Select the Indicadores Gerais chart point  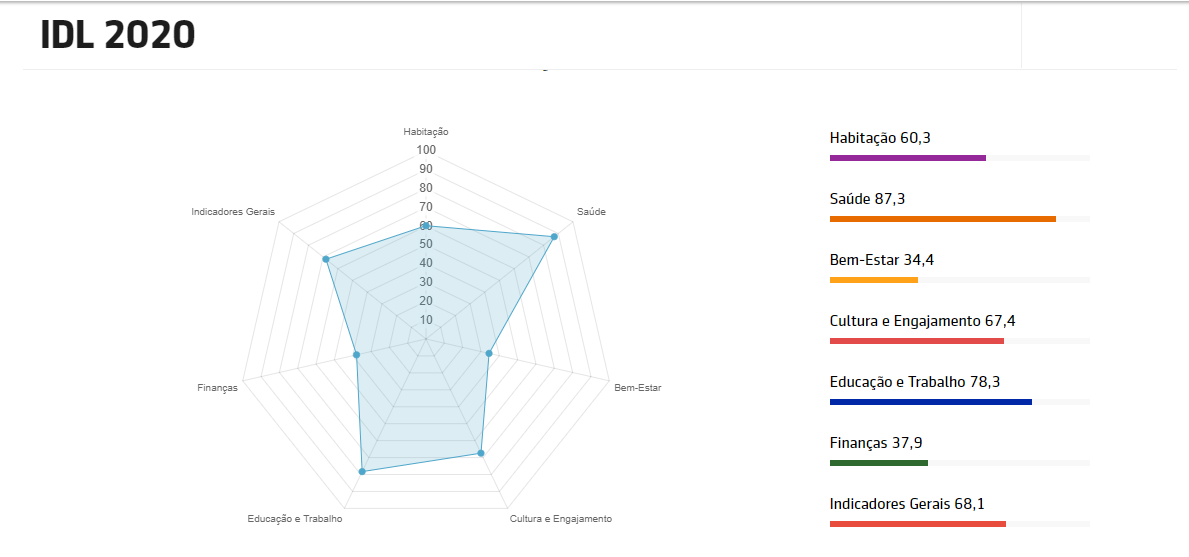click(326, 259)
